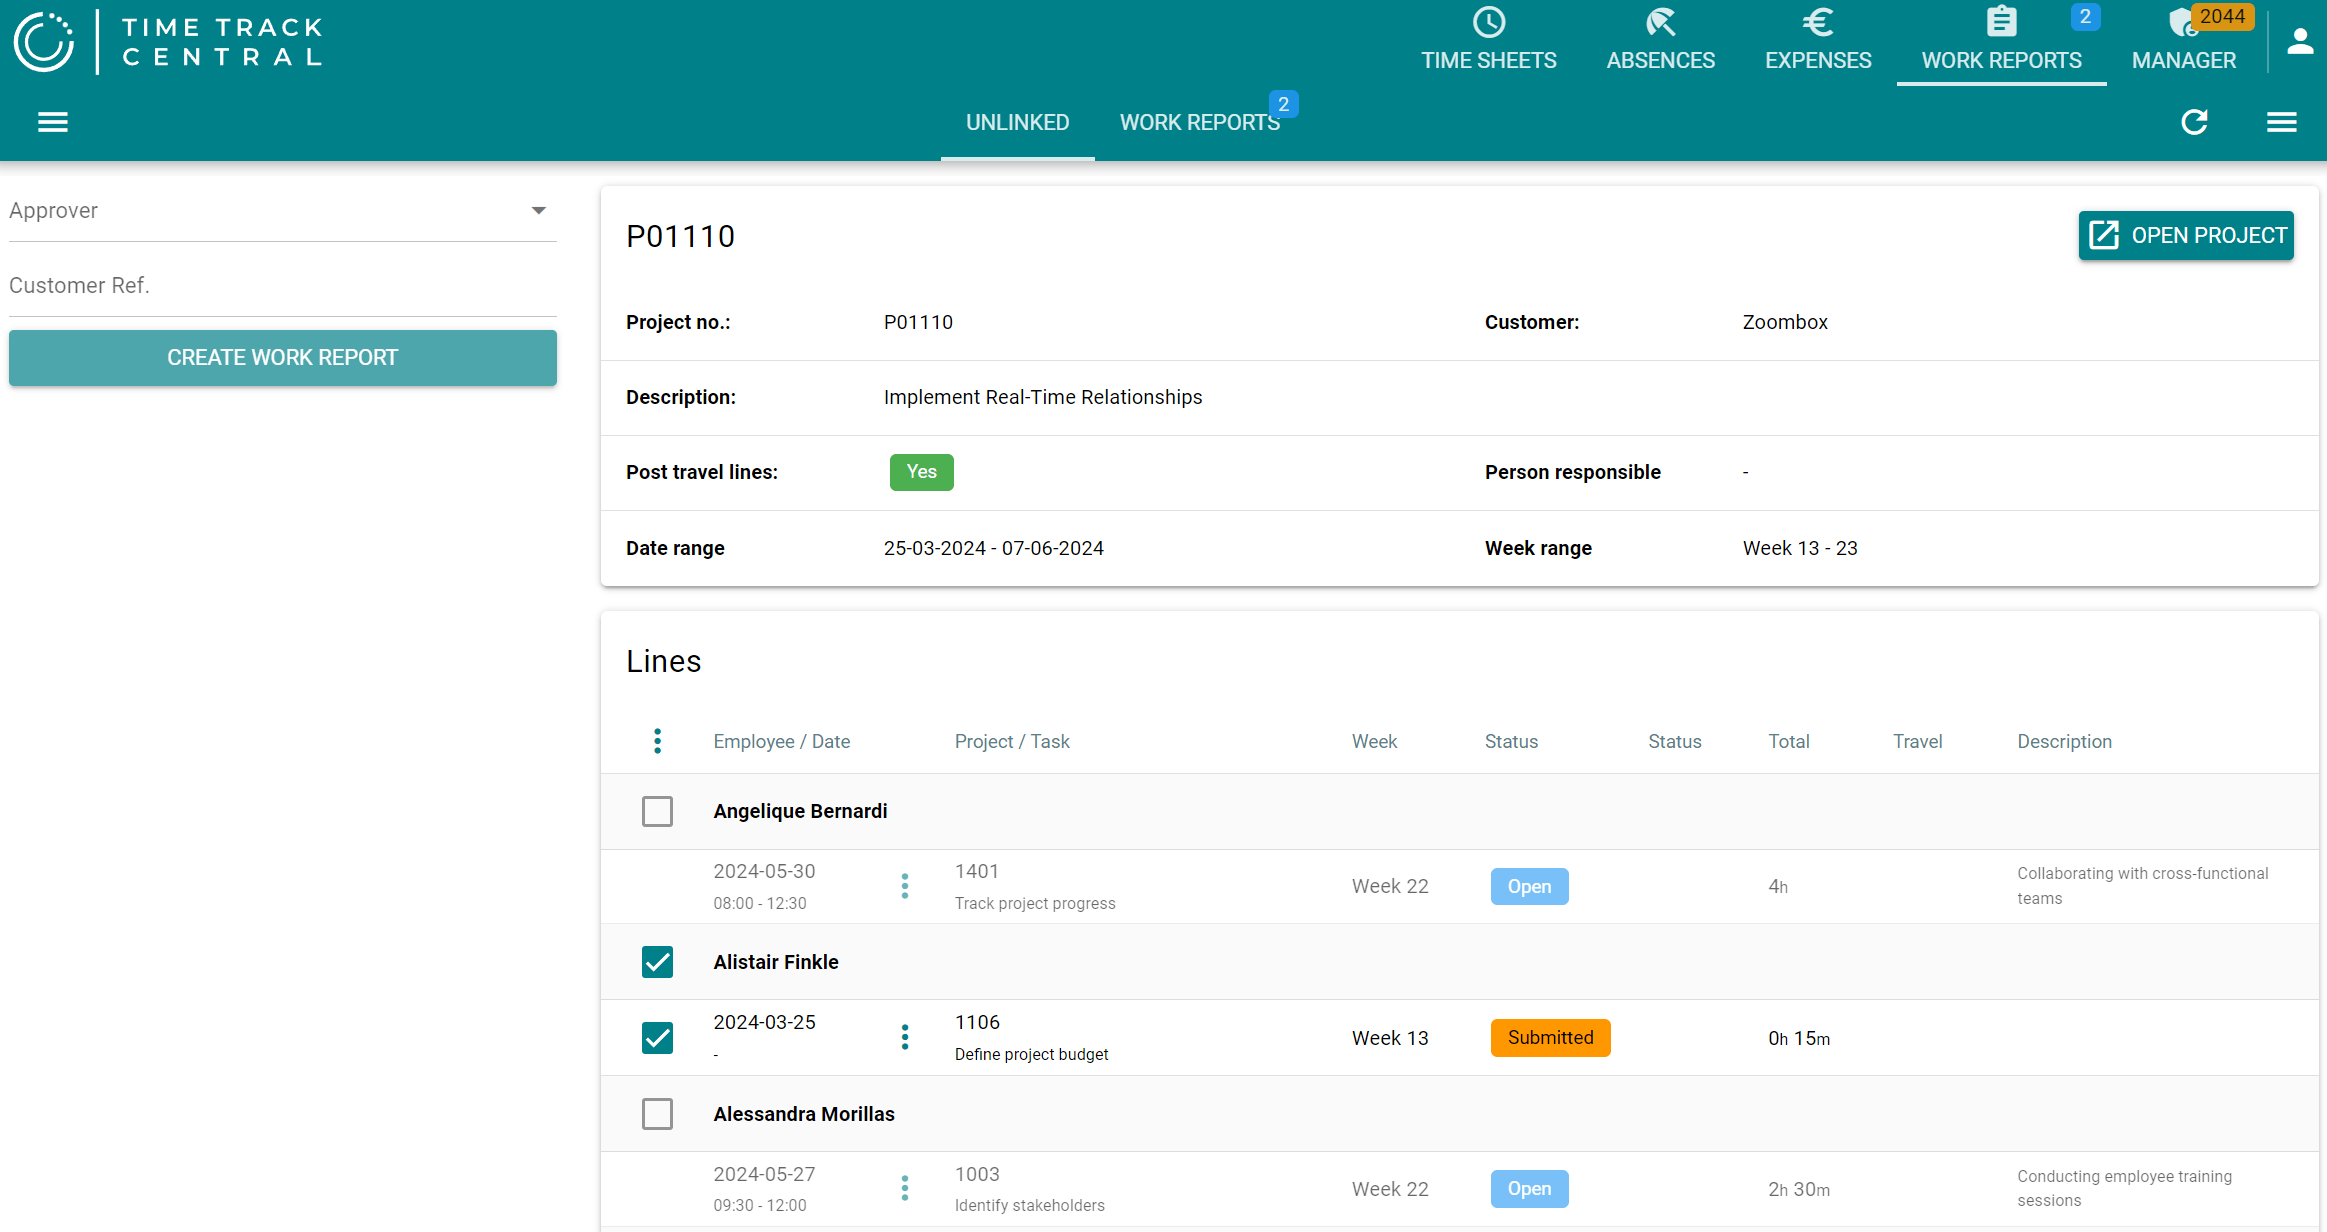Click the 2h 30m total value
Viewport: 2327px width, 1232px height.
(1799, 1189)
